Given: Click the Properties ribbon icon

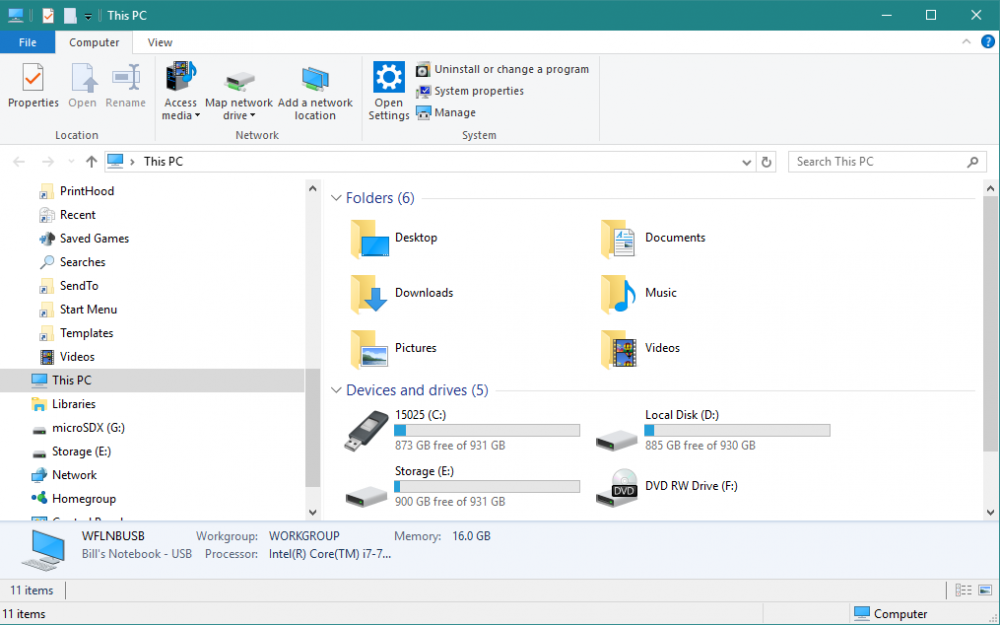Looking at the screenshot, I should [x=33, y=80].
